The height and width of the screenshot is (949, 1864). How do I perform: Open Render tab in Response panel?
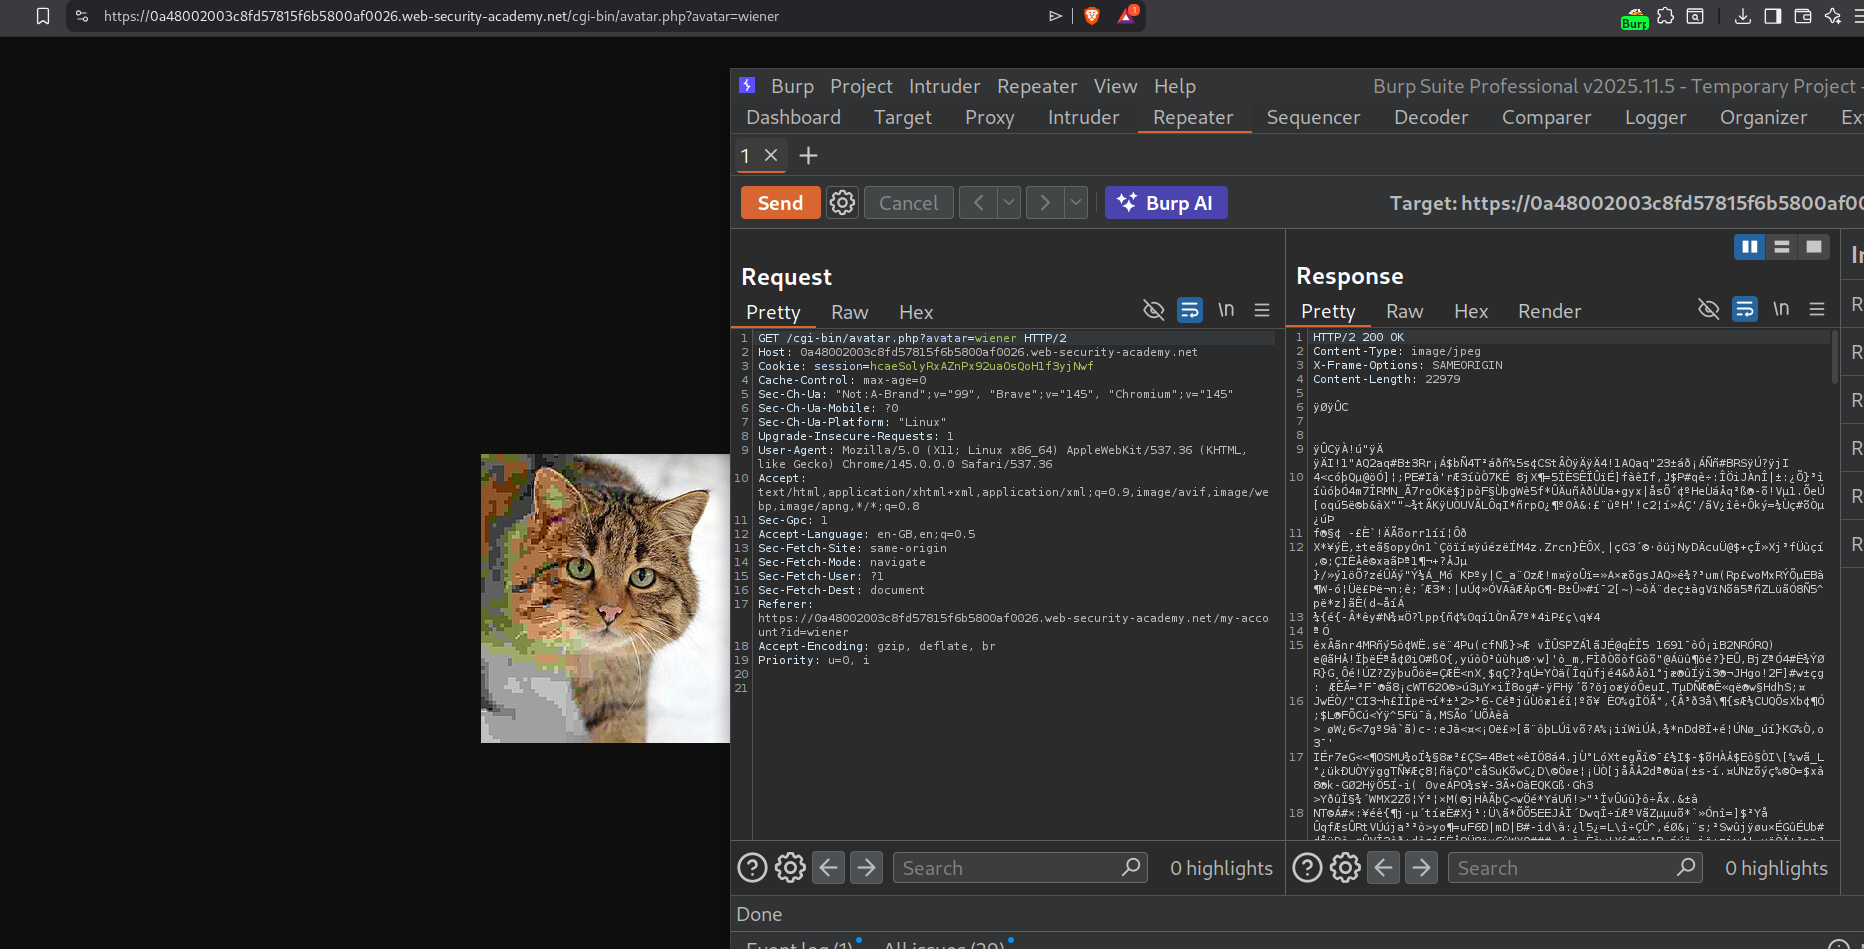pos(1549,311)
